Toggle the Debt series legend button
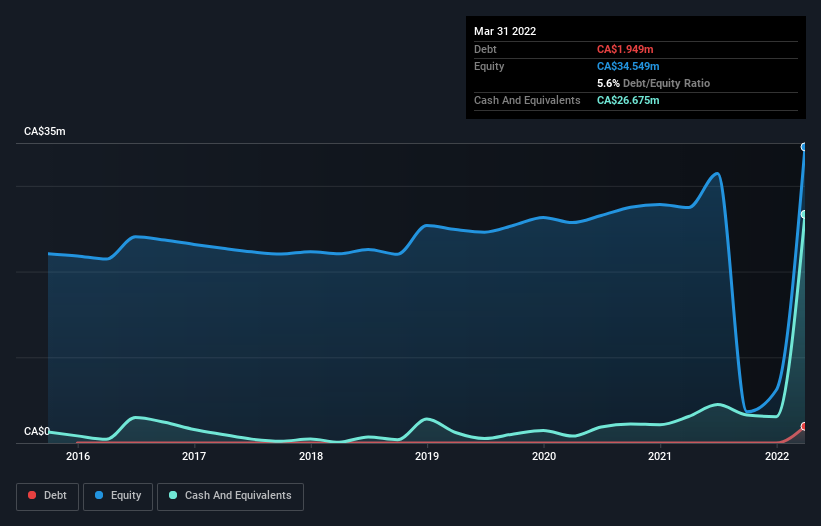821x526 pixels. point(47,496)
